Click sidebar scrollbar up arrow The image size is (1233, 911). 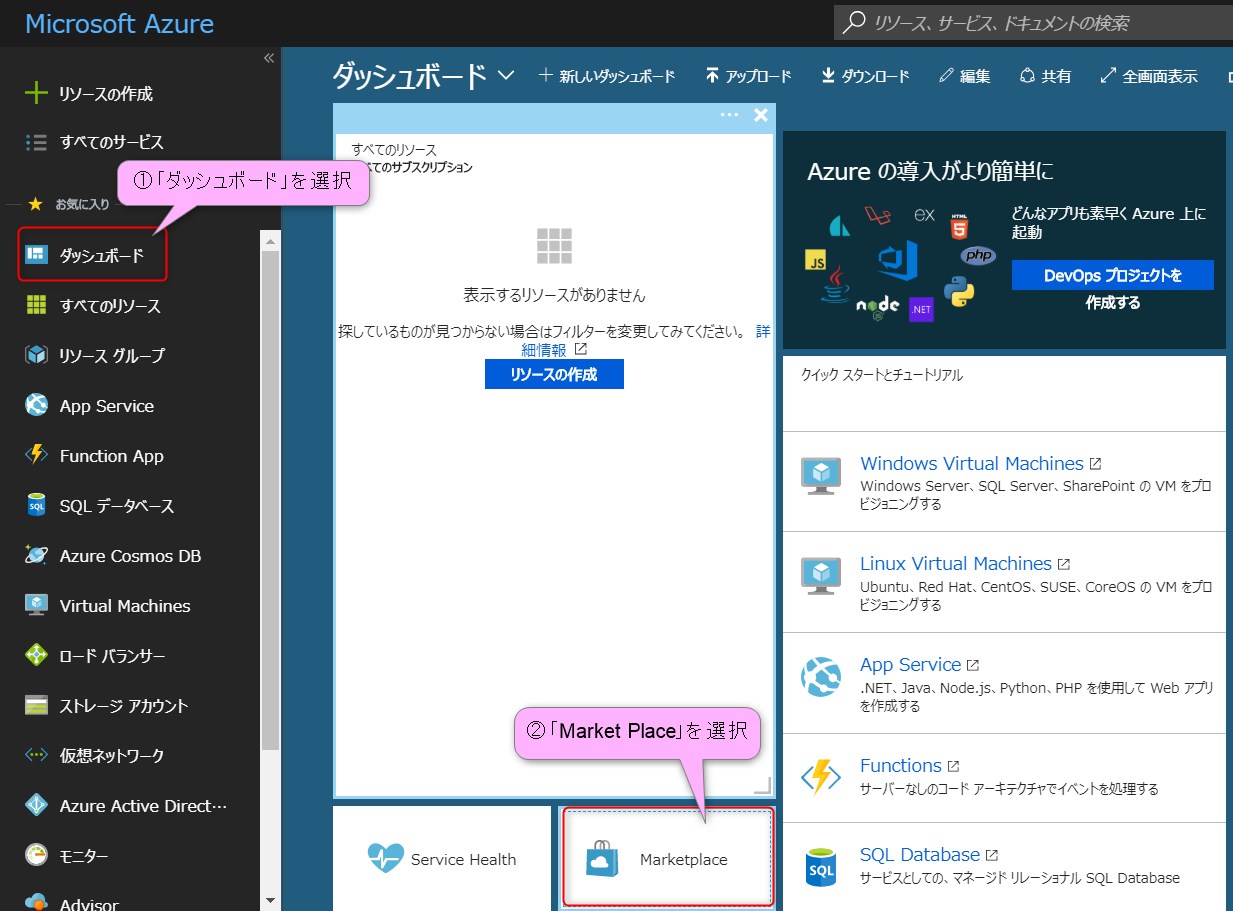[270, 240]
